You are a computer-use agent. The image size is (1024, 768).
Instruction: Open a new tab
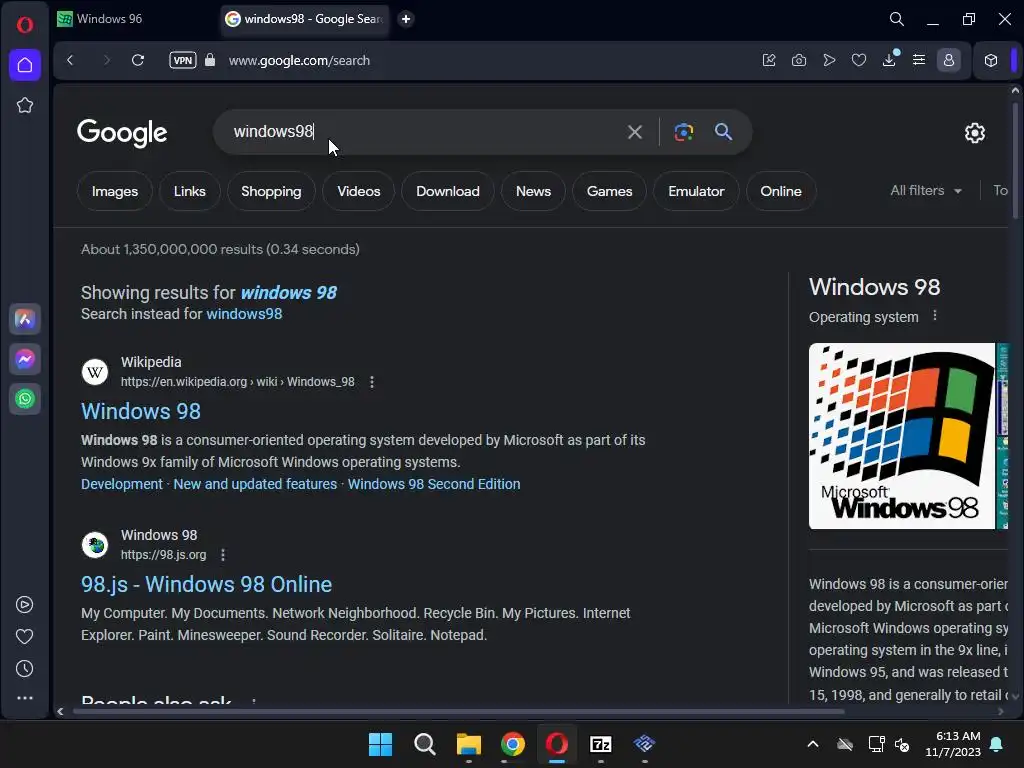pyautogui.click(x=406, y=19)
